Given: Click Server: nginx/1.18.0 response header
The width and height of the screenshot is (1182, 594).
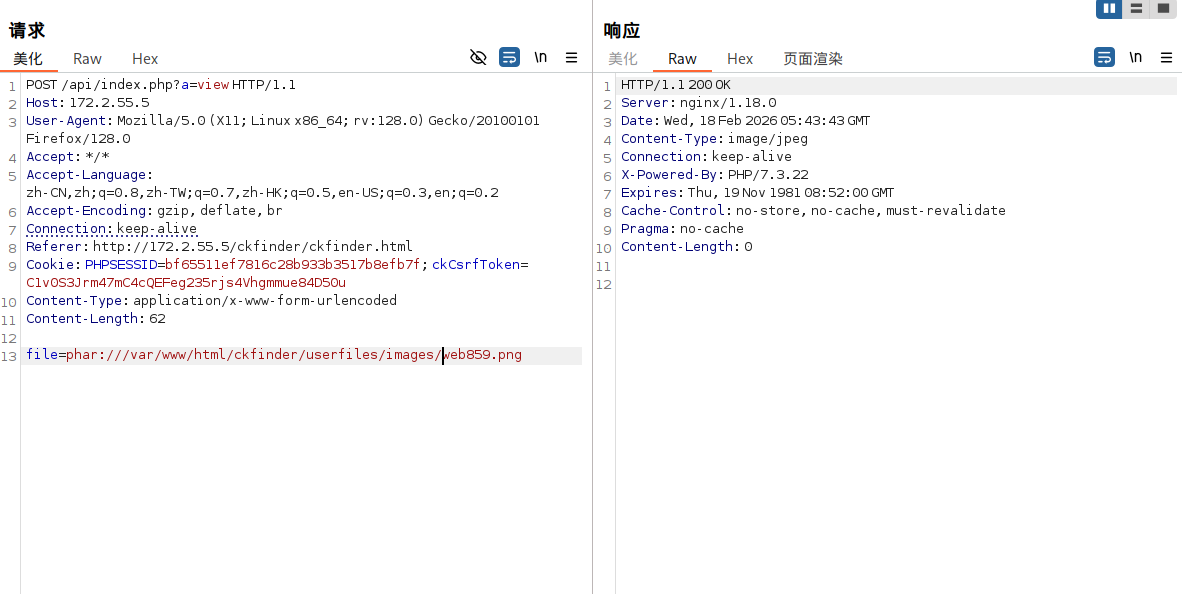Looking at the screenshot, I should point(699,103).
